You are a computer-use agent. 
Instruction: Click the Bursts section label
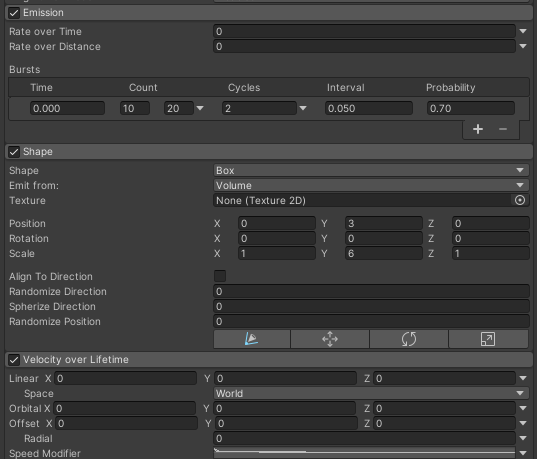coord(25,70)
